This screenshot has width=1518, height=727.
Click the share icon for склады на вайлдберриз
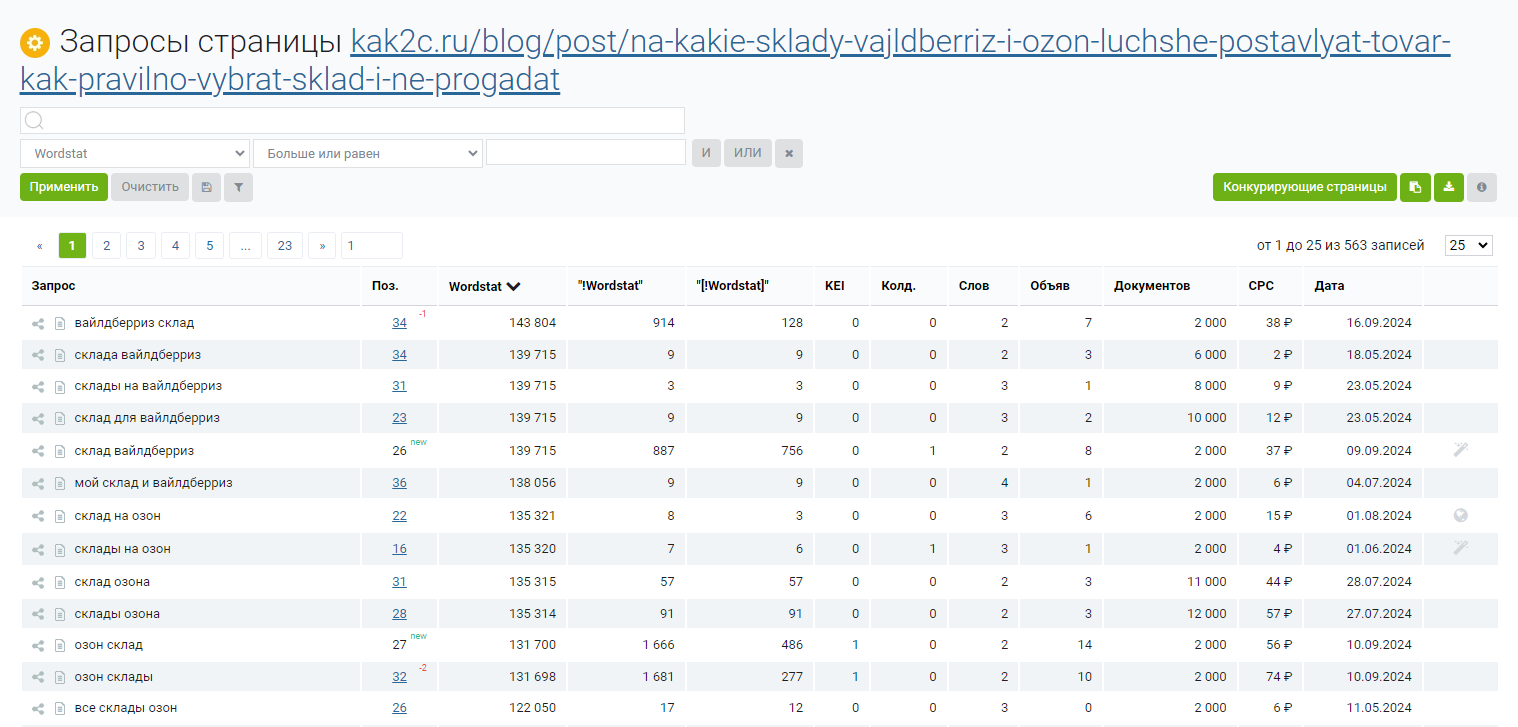38,386
